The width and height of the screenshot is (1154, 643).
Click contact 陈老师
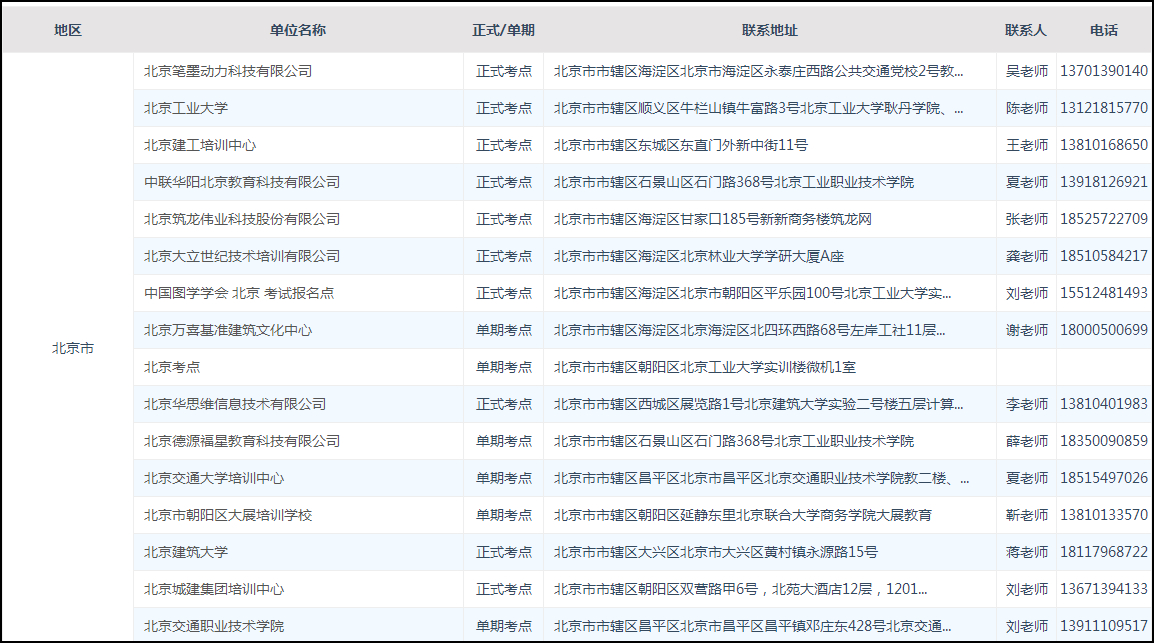pos(1027,108)
